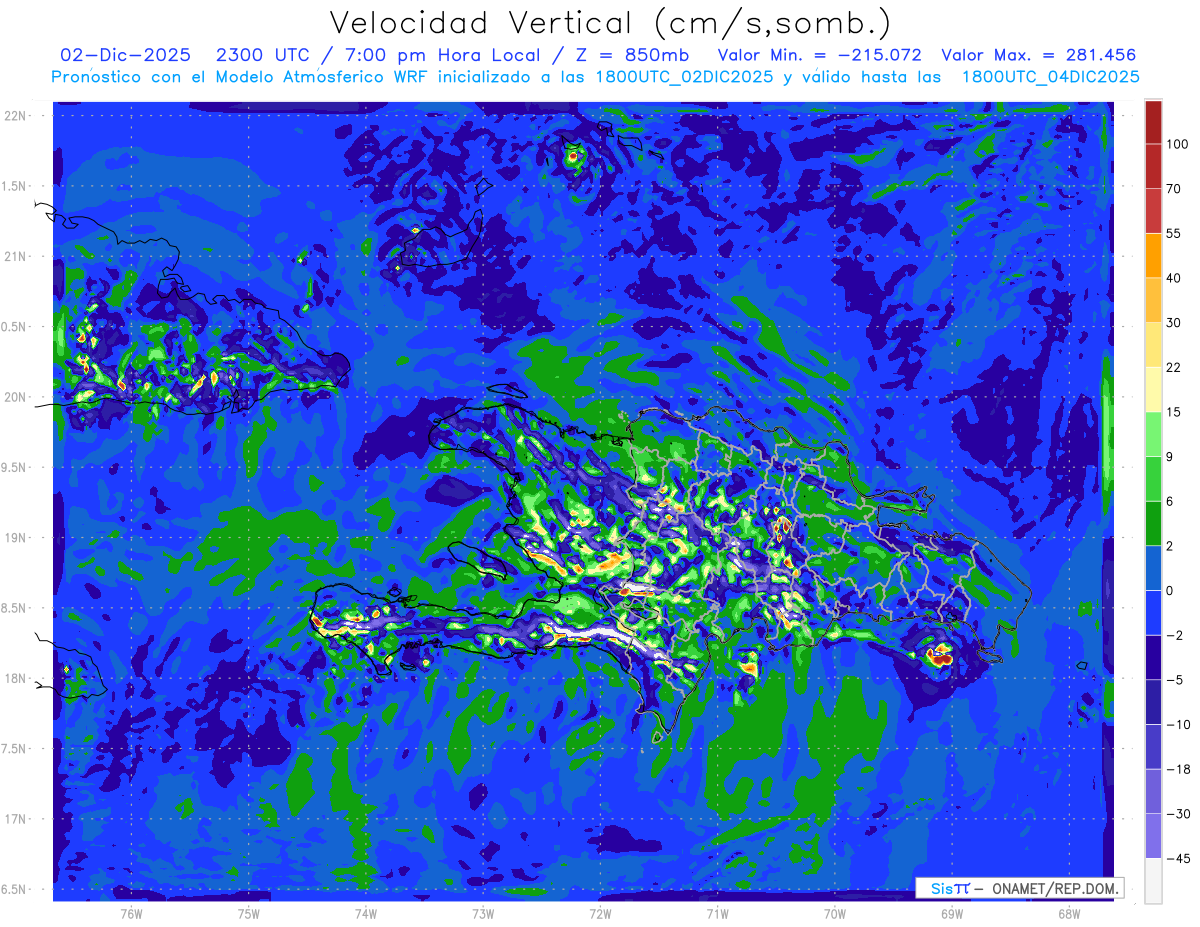The height and width of the screenshot is (927, 1200).
Task: Click the latitude label "6.5N"
Action: [15, 889]
